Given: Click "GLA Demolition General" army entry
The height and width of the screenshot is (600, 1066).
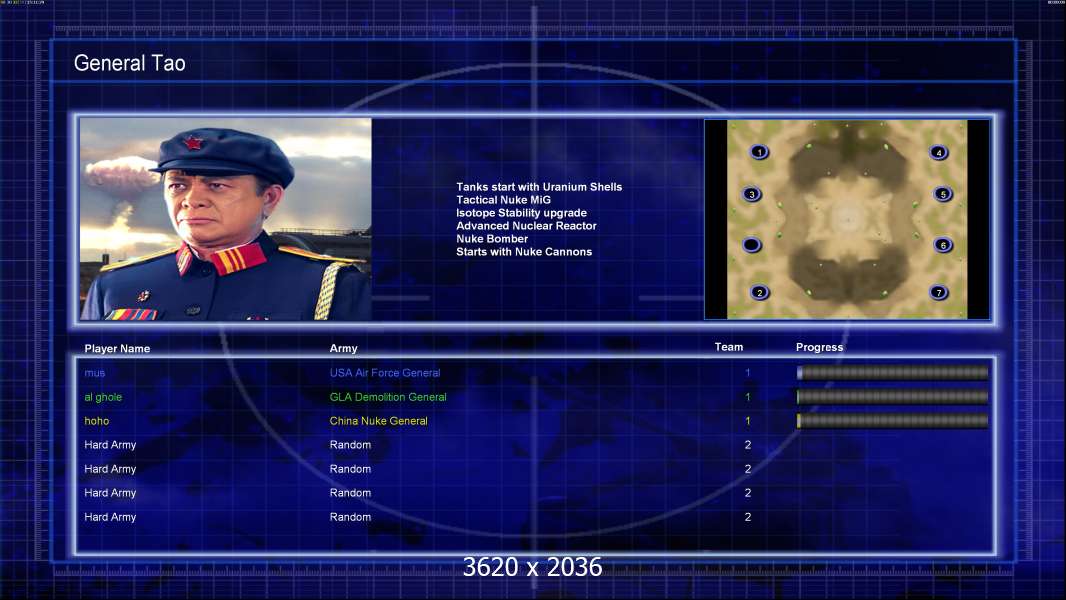Looking at the screenshot, I should (x=388, y=397).
